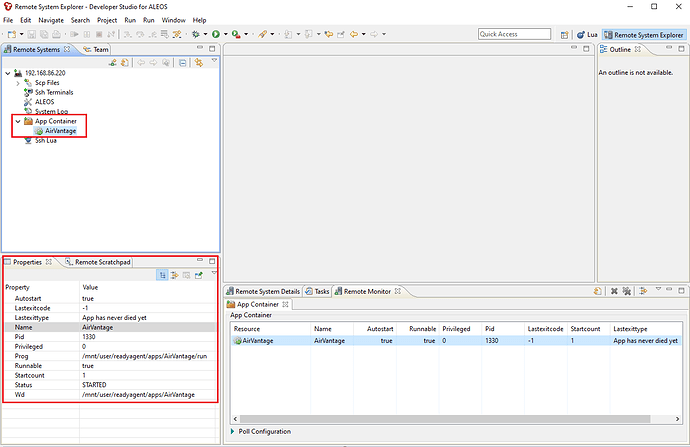This screenshot has width=690, height=447.
Task: Open the Debug icon dropdown arrow
Action: point(206,34)
